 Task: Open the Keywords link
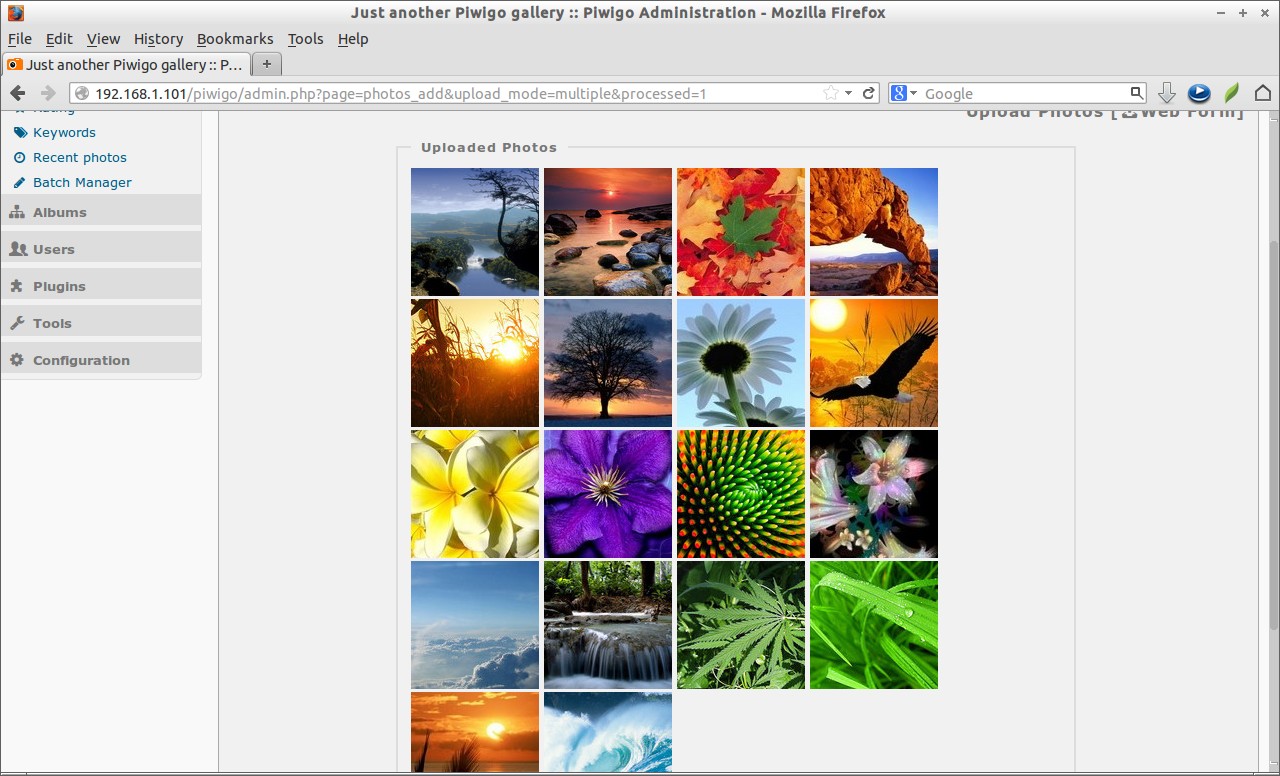[64, 132]
